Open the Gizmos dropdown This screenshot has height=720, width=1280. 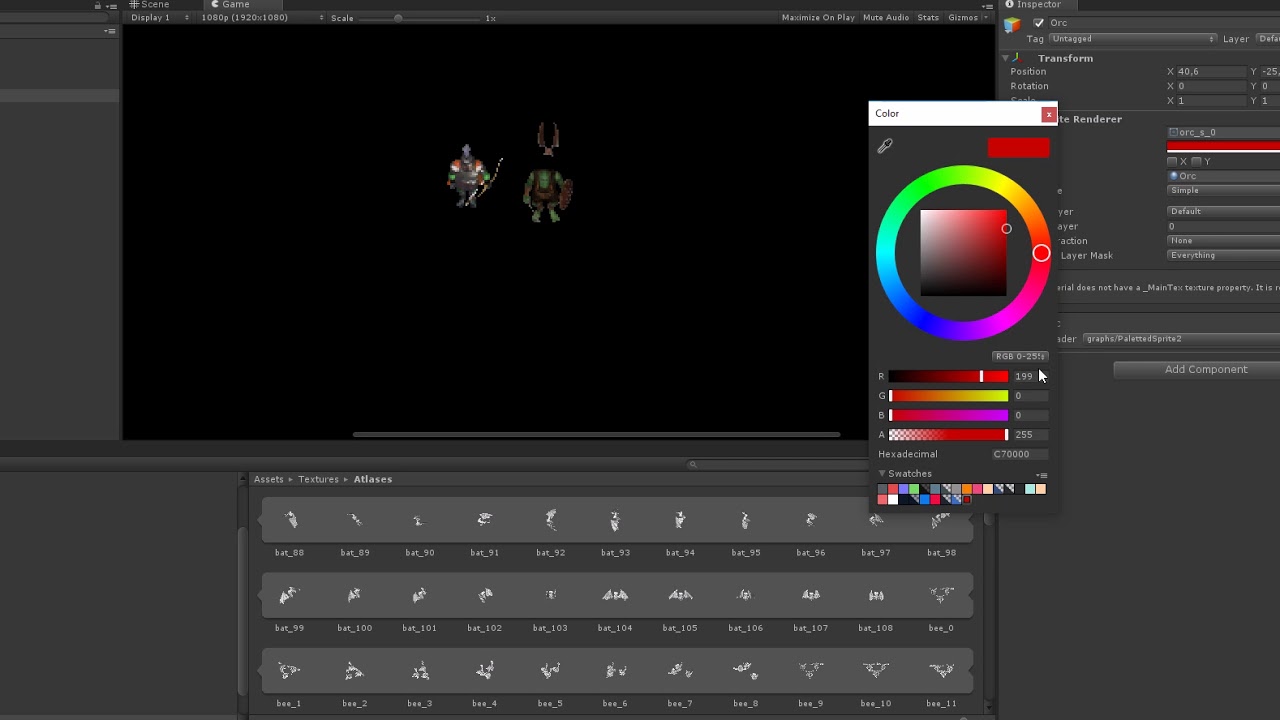[x=967, y=18]
